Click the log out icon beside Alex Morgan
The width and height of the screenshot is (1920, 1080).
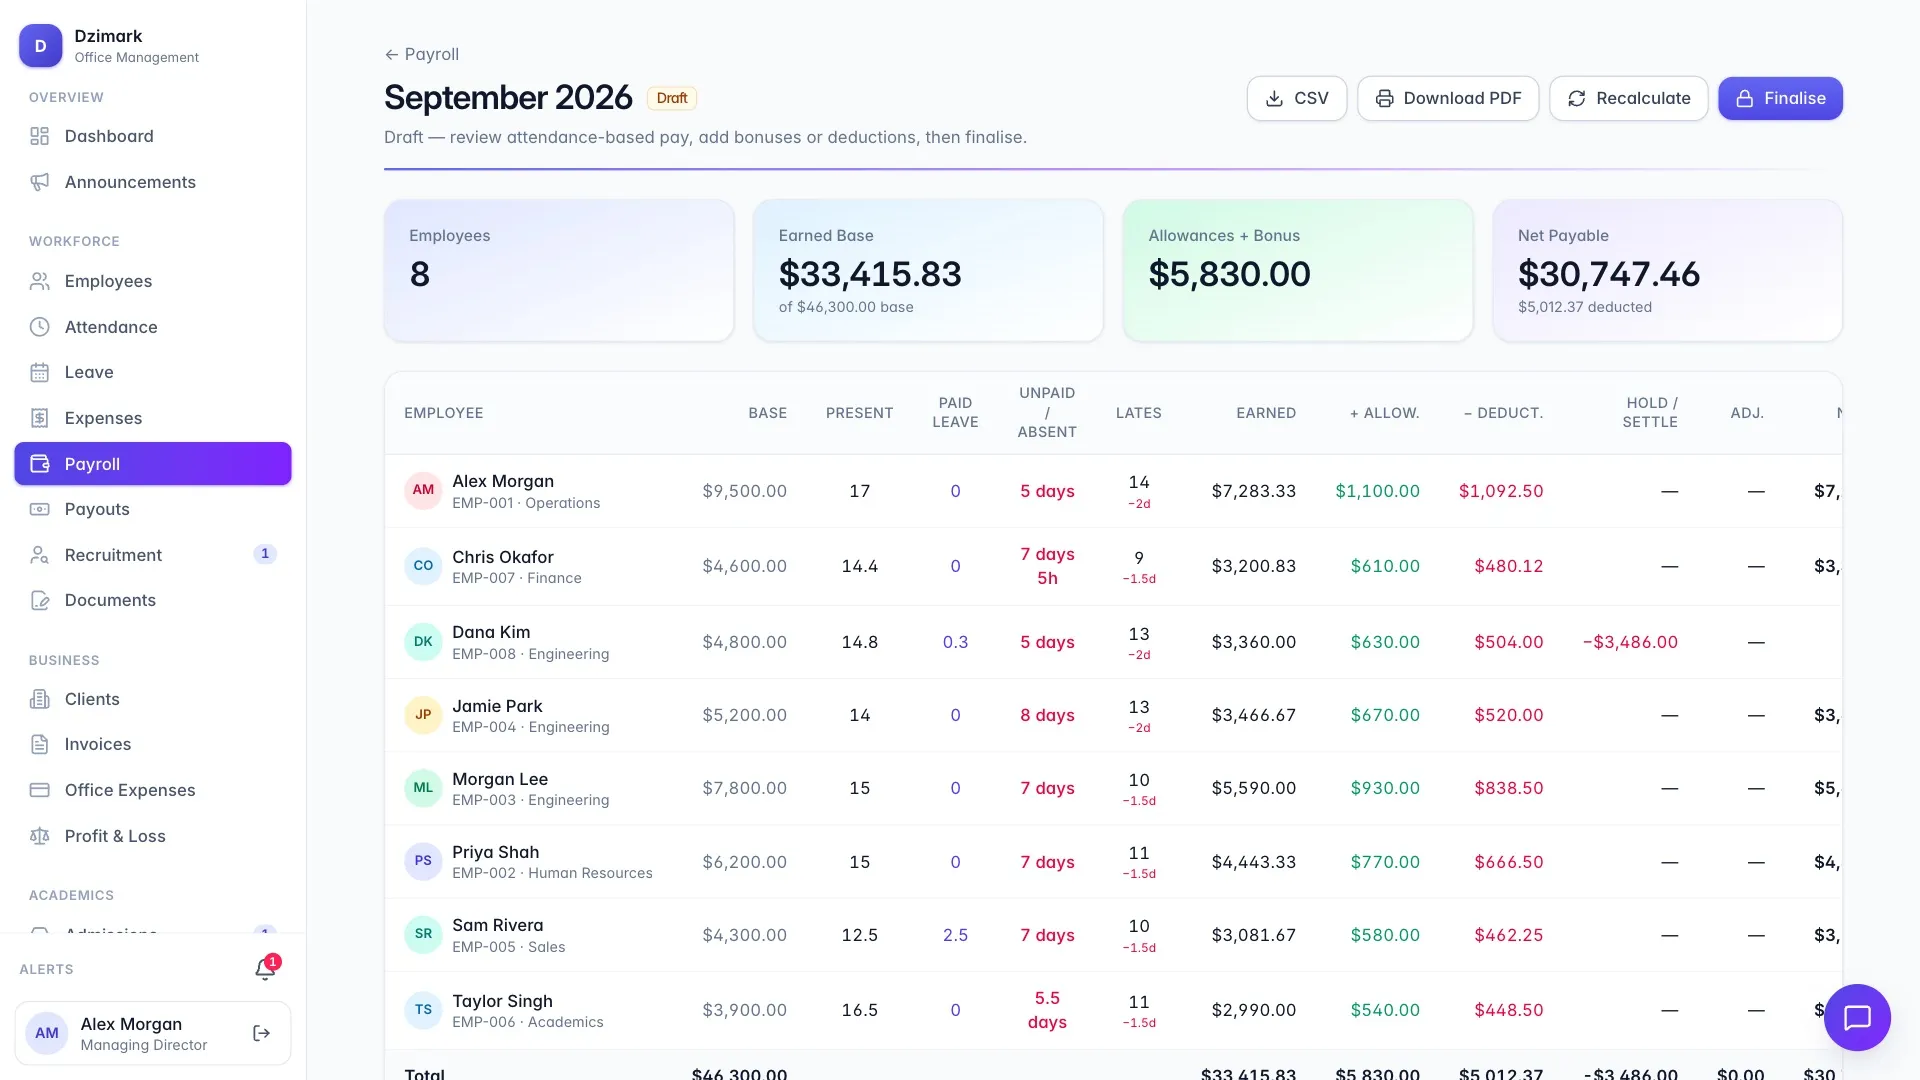point(262,1033)
